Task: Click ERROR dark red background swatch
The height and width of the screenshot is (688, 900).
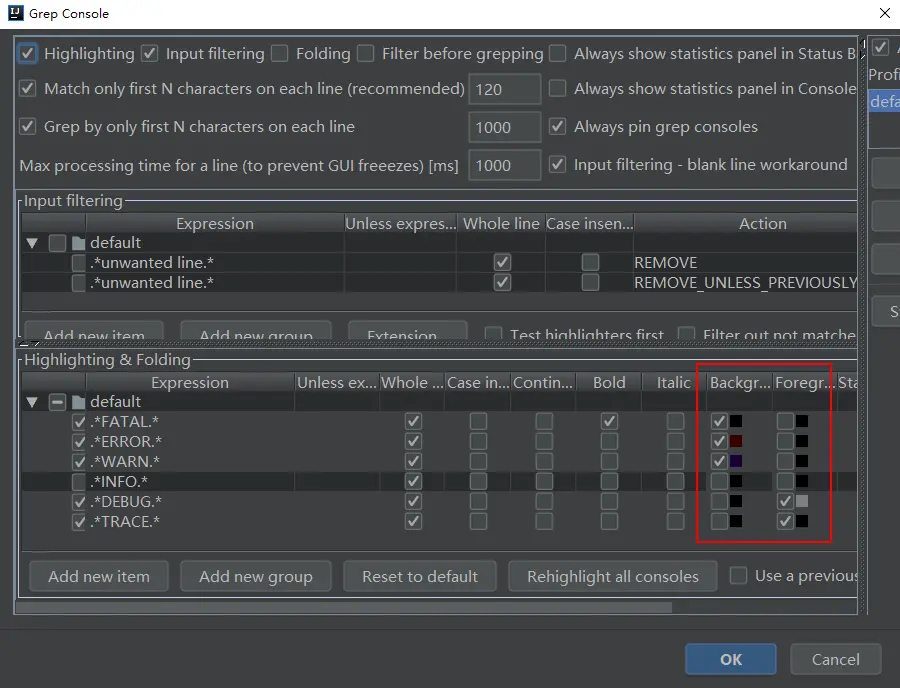Action: (x=736, y=441)
